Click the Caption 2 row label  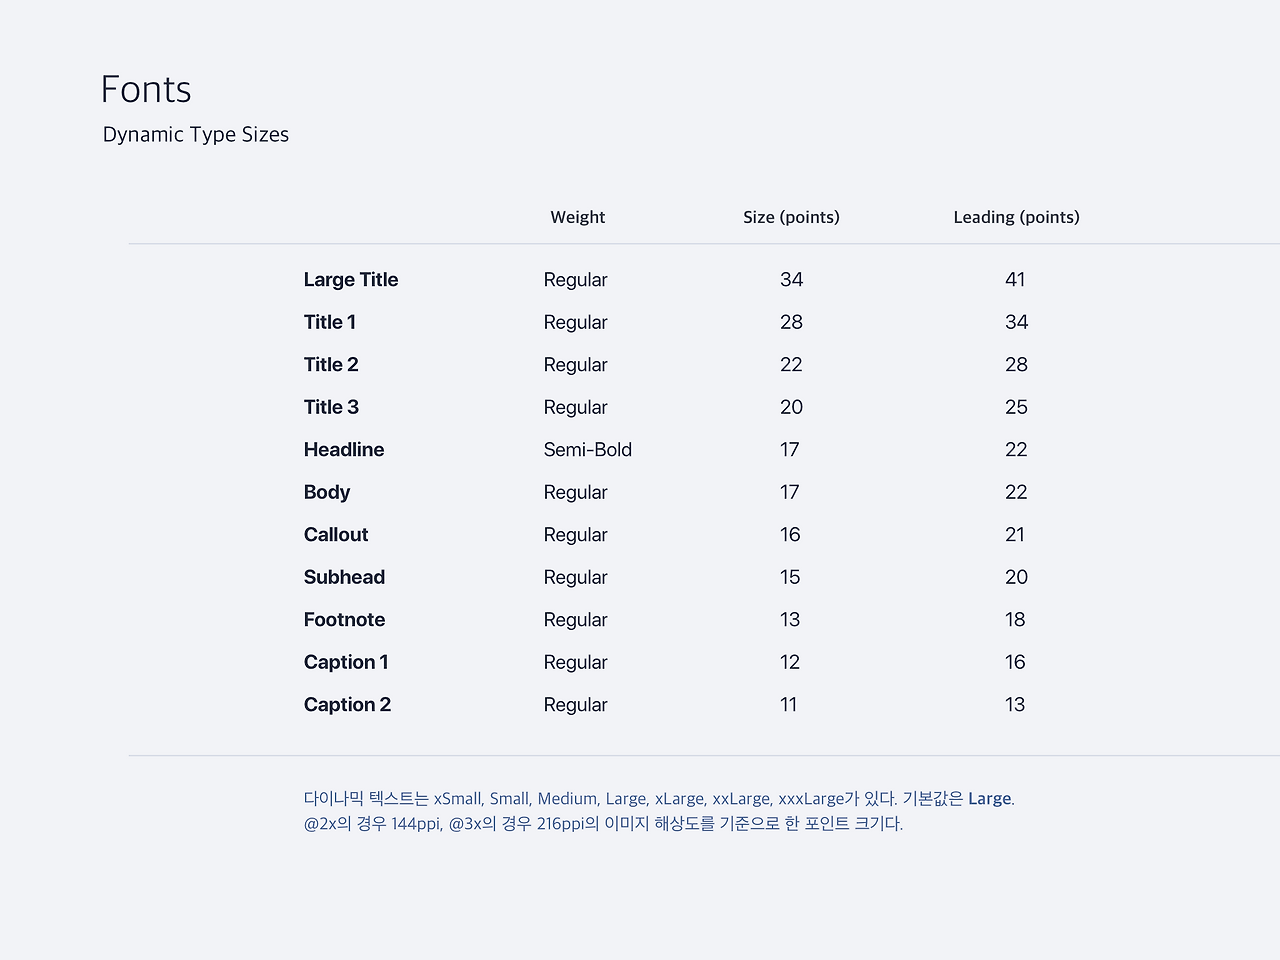(x=347, y=705)
